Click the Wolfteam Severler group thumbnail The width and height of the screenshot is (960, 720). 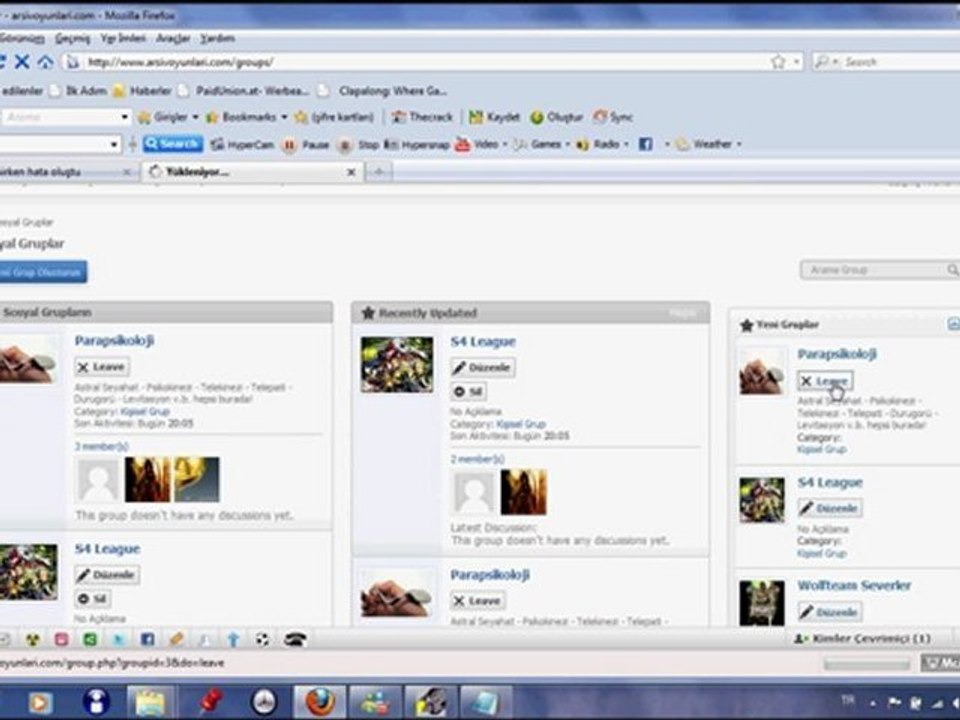click(762, 602)
